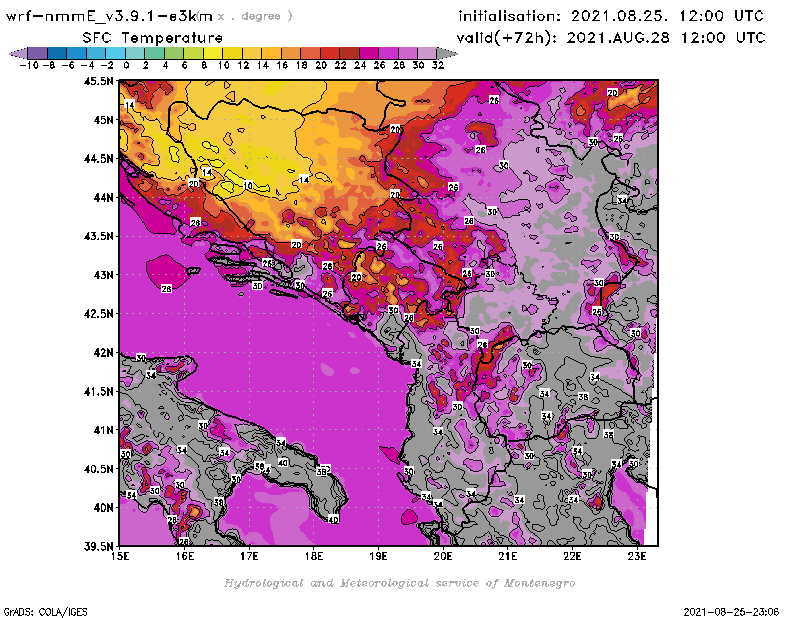The width and height of the screenshot is (800, 618).
Task: Click the 22E longitude label
Action: point(572,556)
